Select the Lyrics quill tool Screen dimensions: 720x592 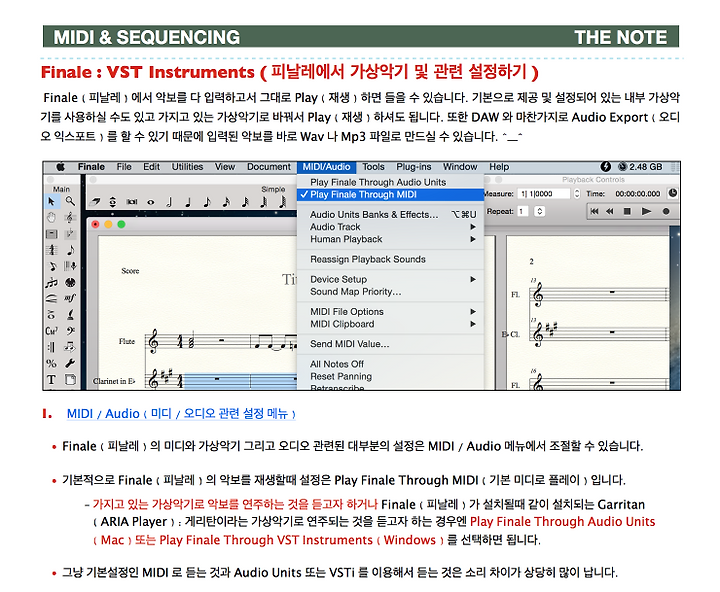pyautogui.click(x=70, y=315)
